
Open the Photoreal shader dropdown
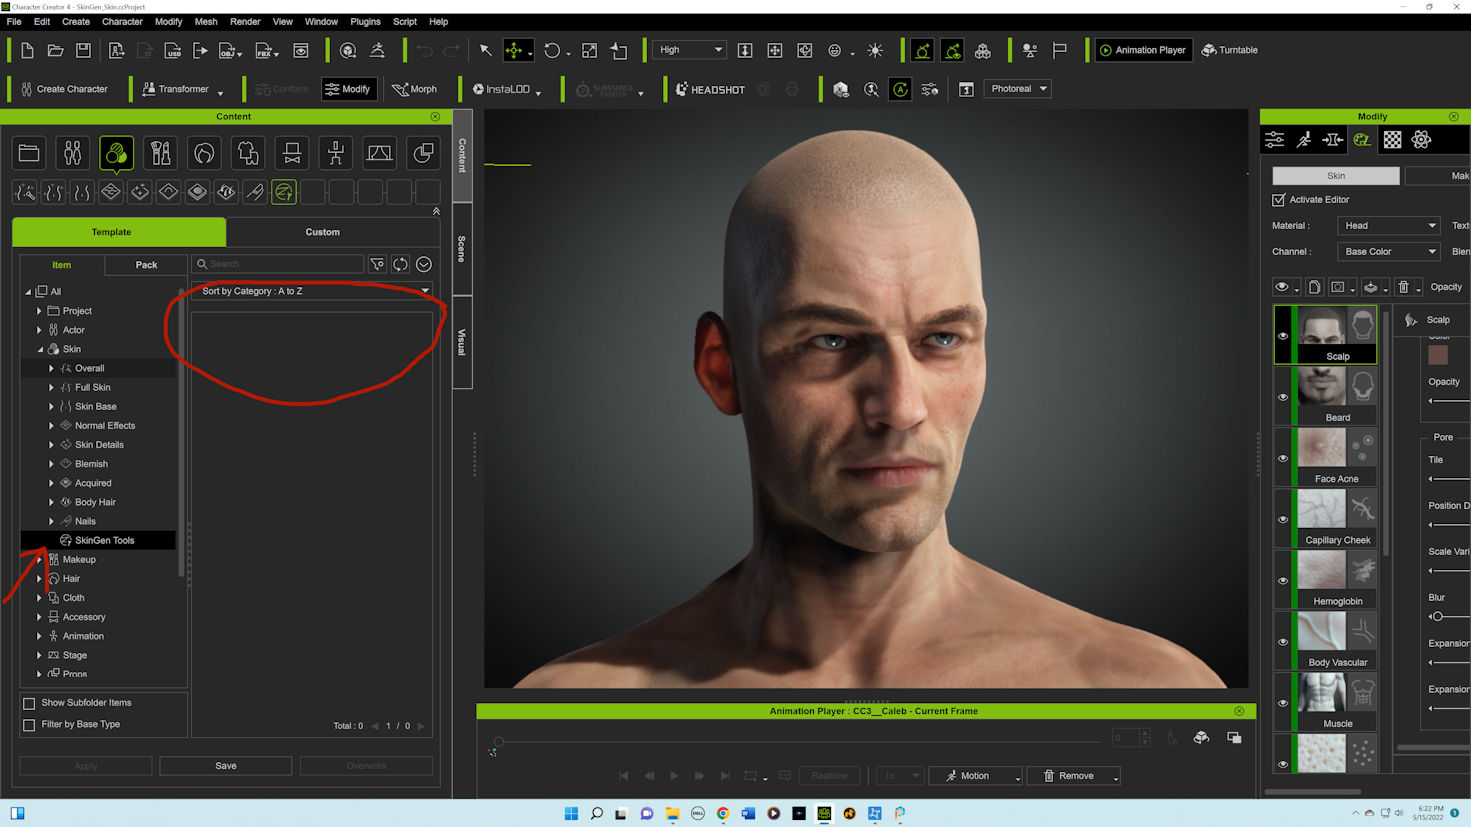coord(1017,89)
